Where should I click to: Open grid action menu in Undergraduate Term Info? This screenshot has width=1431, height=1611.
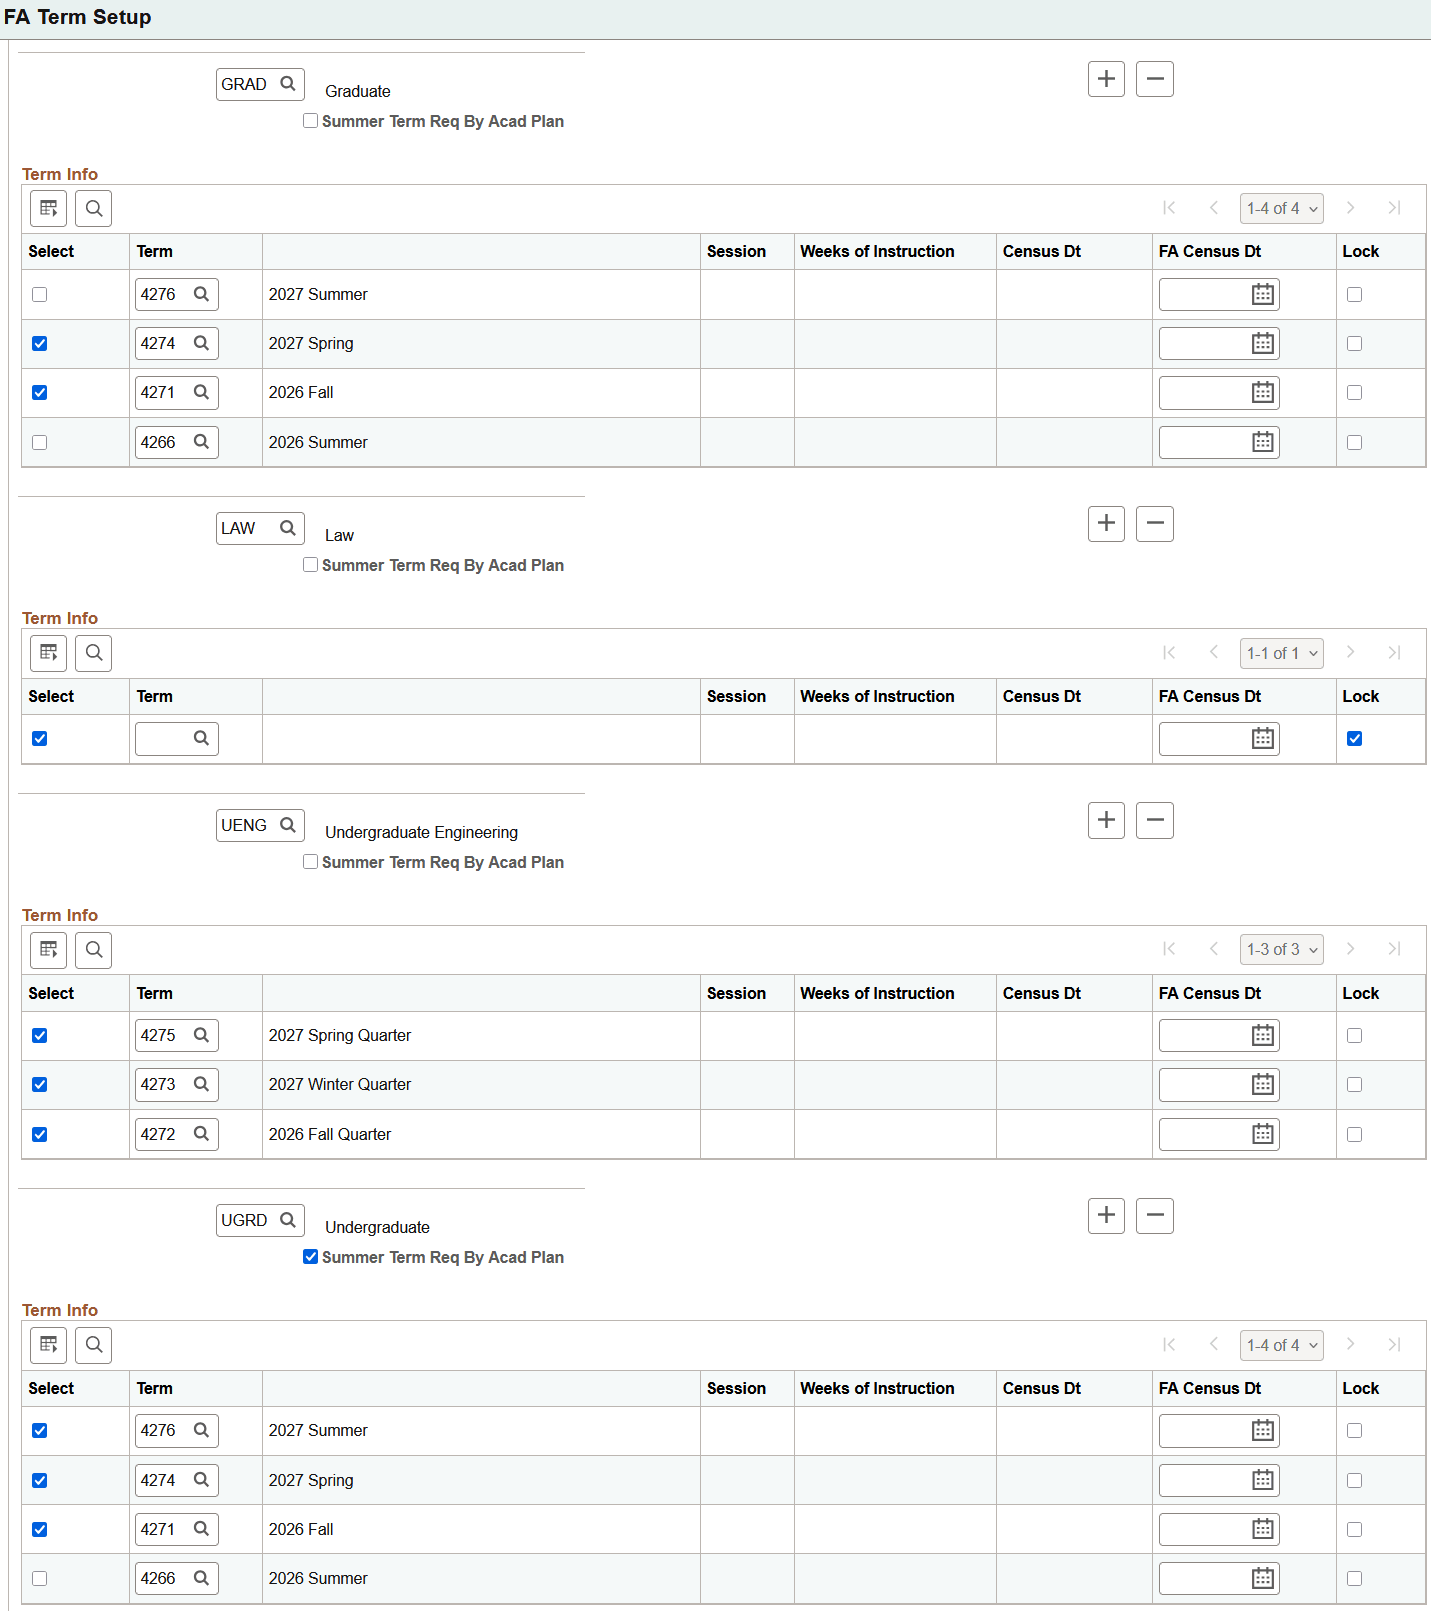[48, 1345]
